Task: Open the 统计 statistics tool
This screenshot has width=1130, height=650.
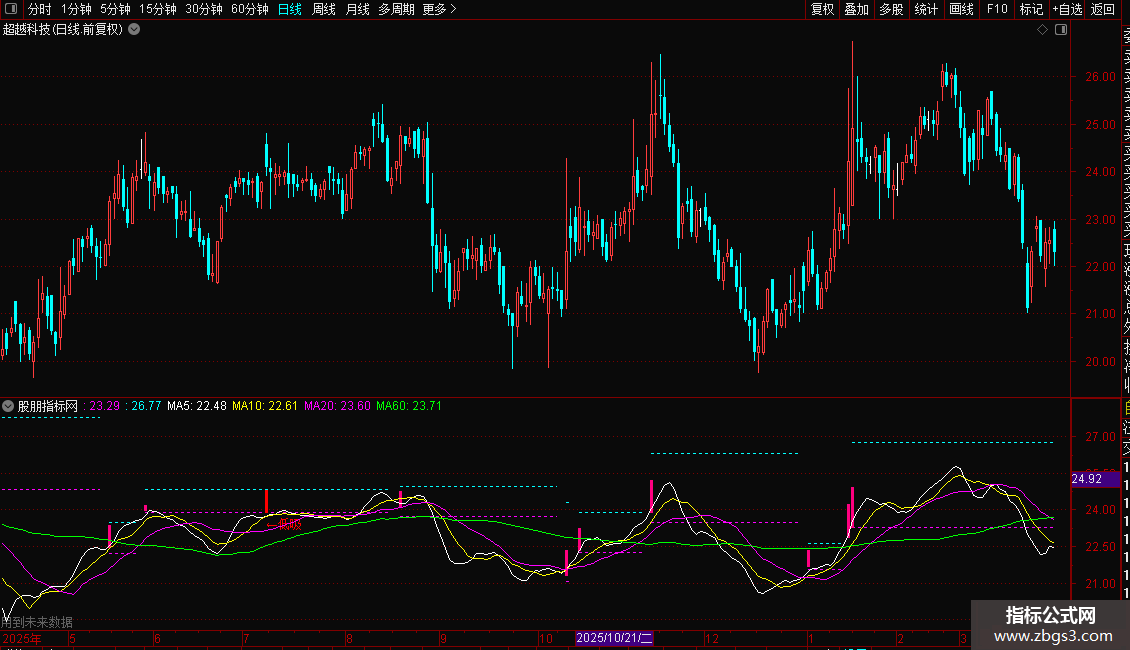Action: (x=926, y=9)
